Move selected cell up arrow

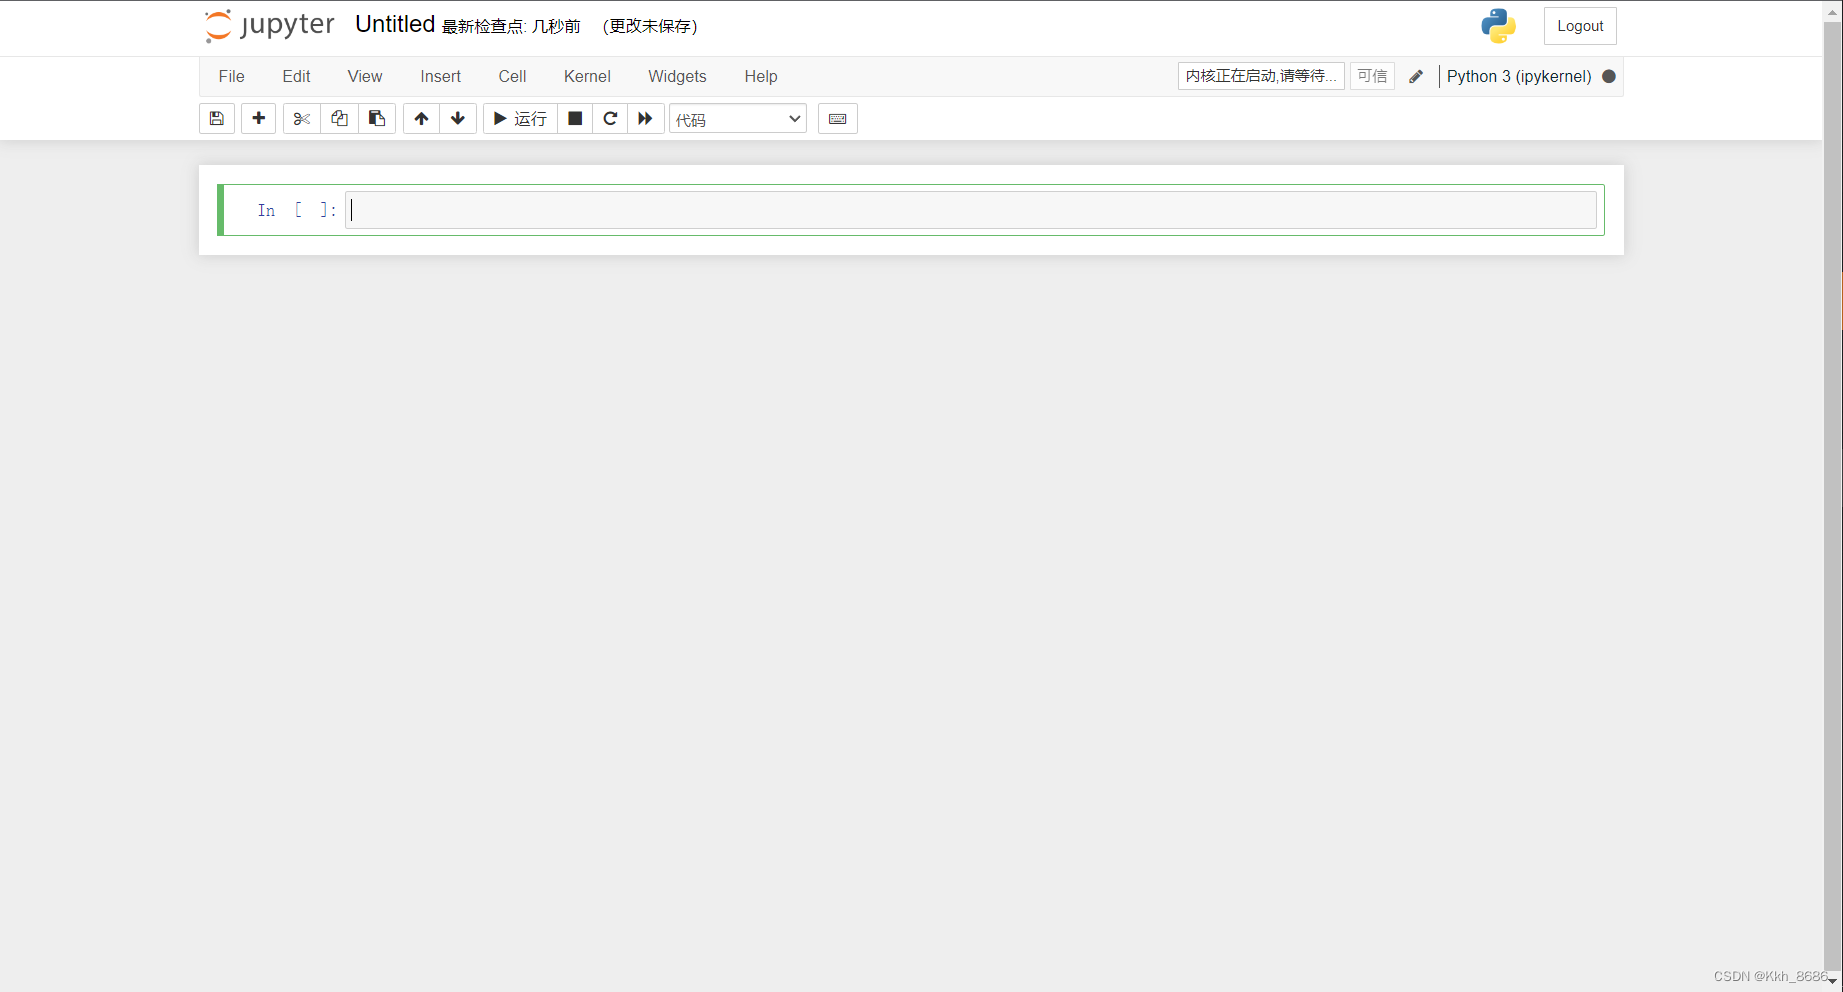[x=422, y=119]
